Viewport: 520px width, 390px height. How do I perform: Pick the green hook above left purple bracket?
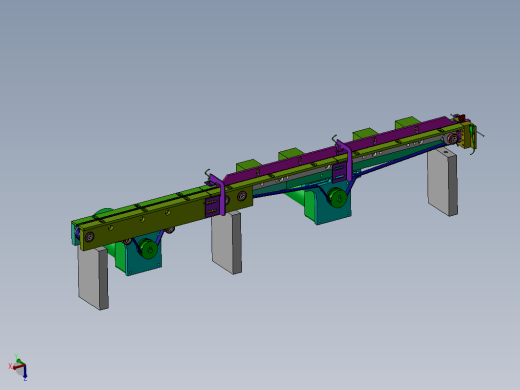(x=207, y=175)
